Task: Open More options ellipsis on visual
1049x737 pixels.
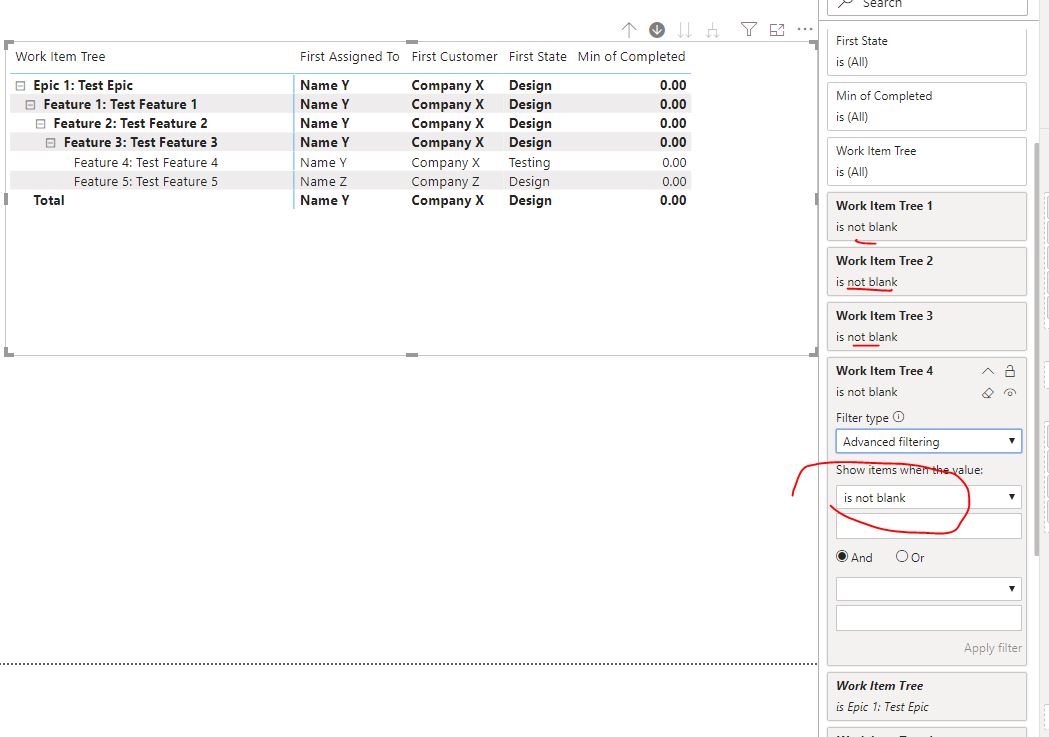Action: (x=805, y=29)
